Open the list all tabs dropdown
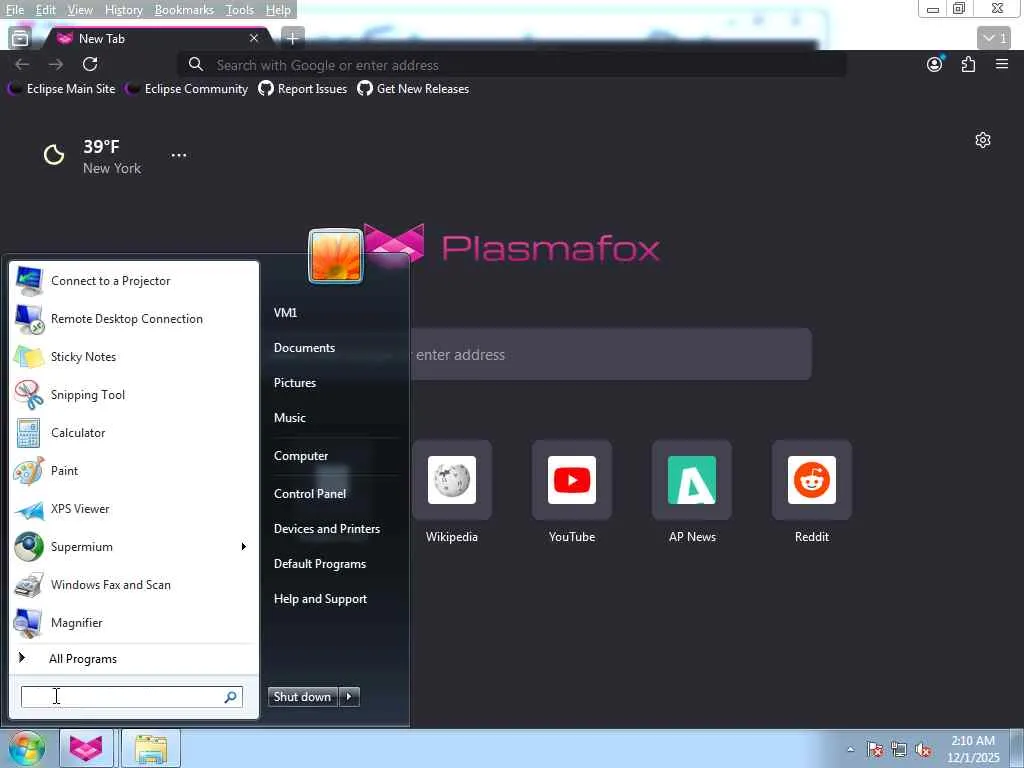 [x=996, y=39]
